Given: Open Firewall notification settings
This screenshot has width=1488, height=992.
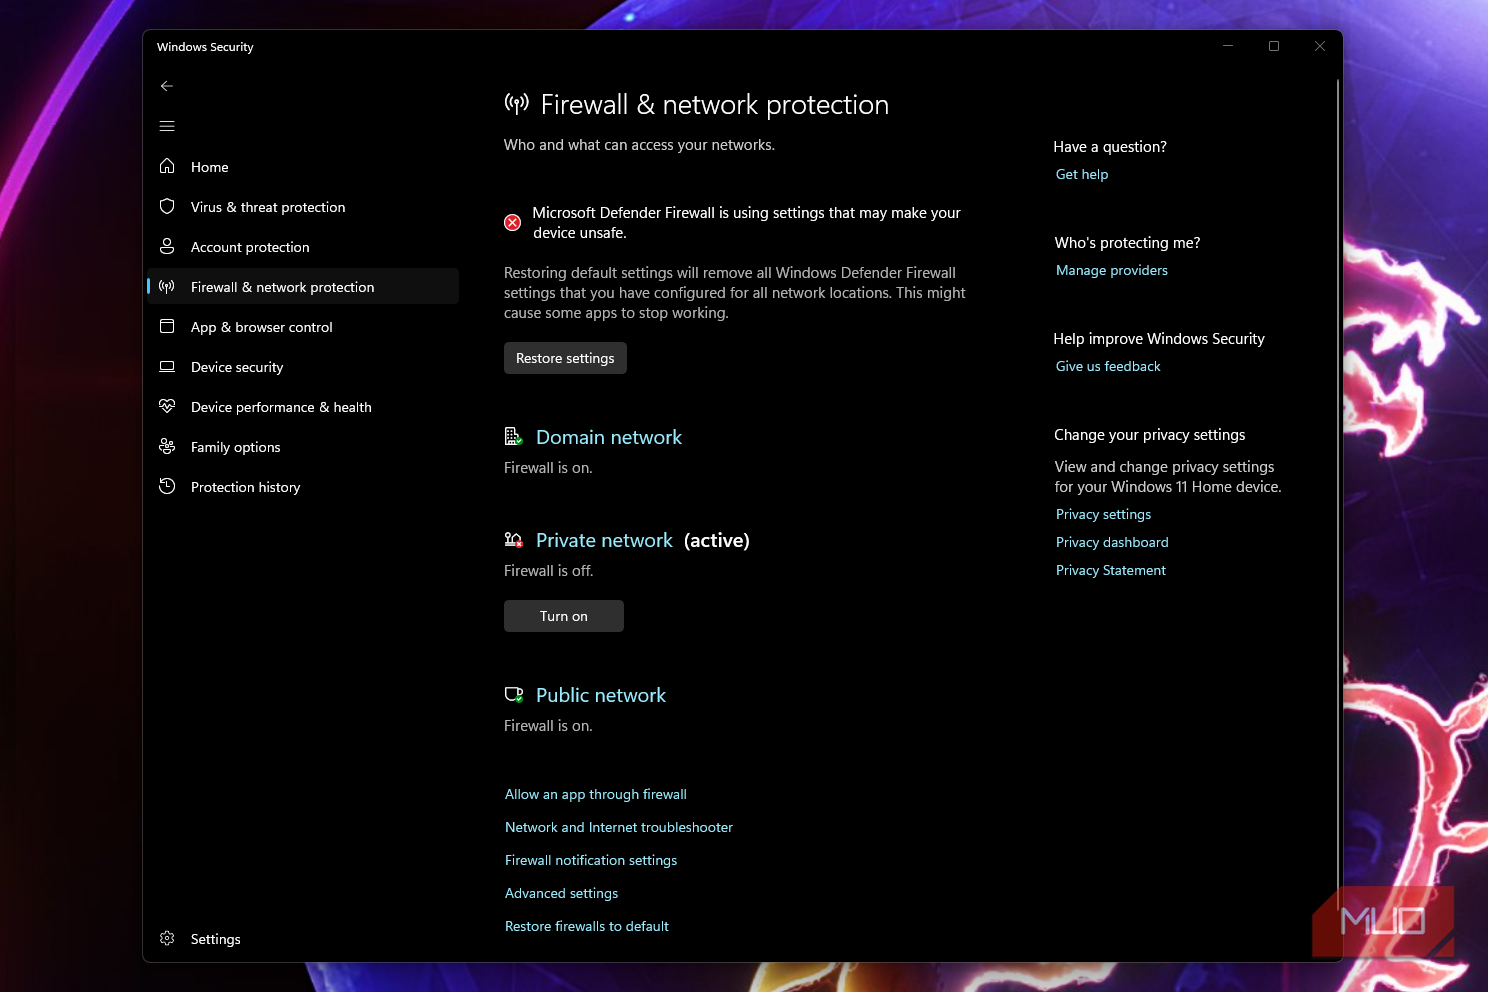Looking at the screenshot, I should point(591,860).
